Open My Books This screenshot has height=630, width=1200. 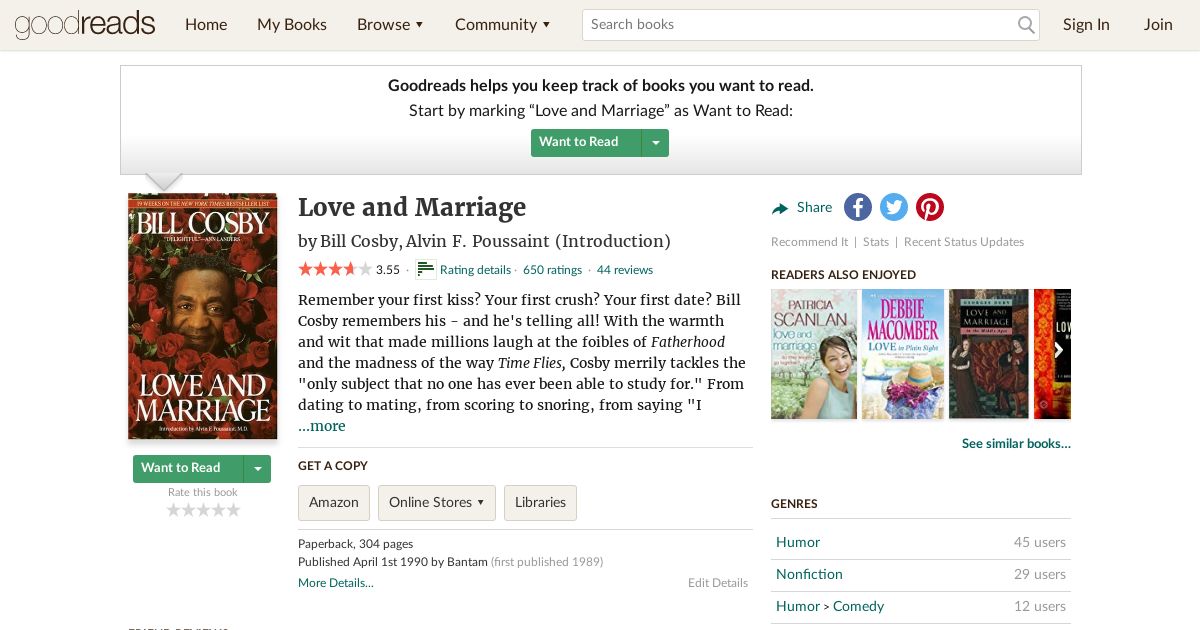tap(292, 25)
